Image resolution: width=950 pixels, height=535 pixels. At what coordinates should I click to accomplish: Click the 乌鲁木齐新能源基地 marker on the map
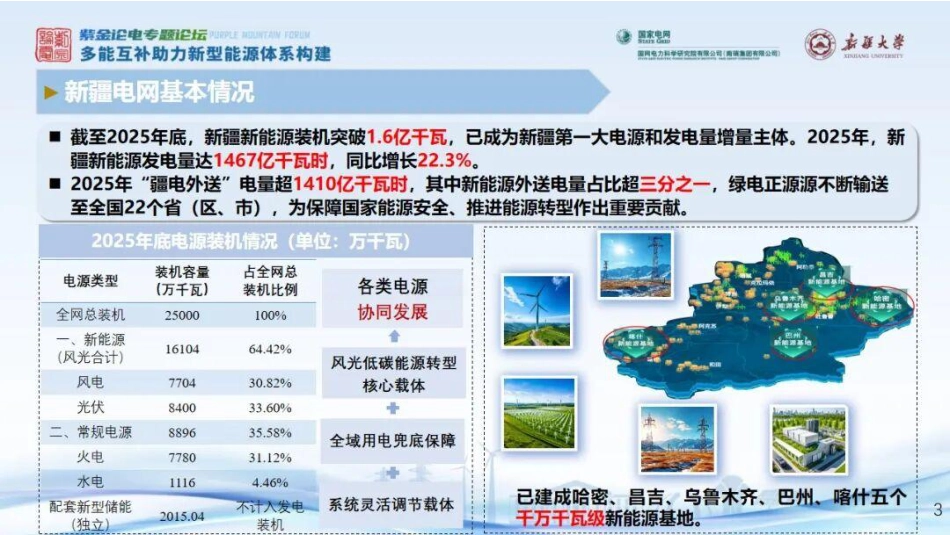(788, 304)
